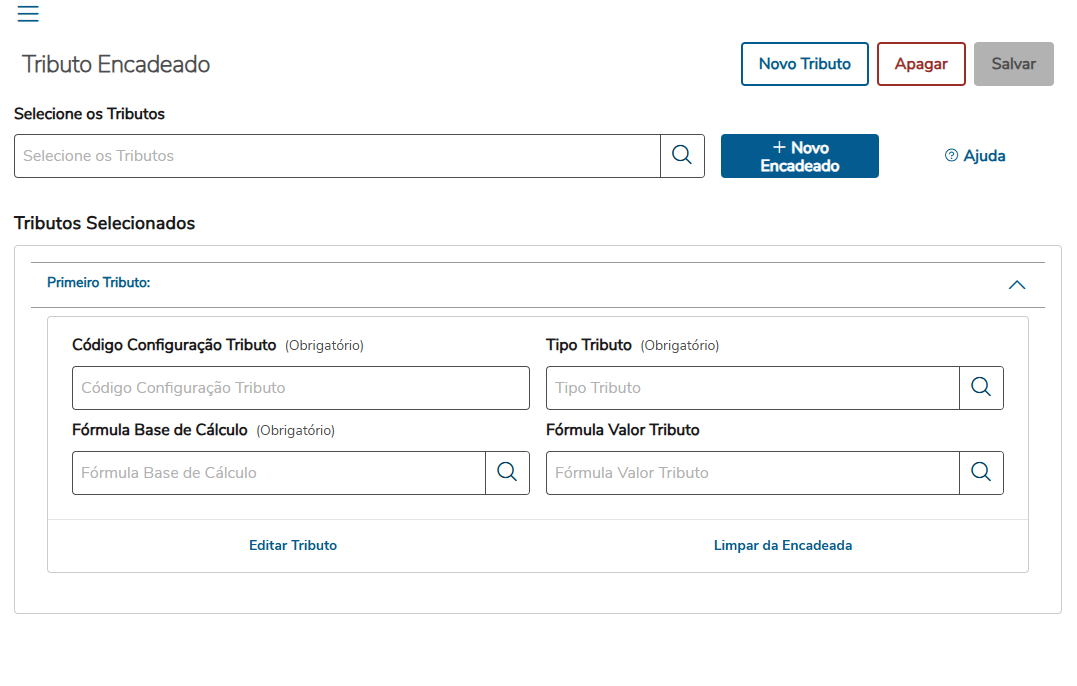Viewport: 1077px width, 686px height.
Task: Click the Tipo Tributo search icon
Action: [981, 388]
